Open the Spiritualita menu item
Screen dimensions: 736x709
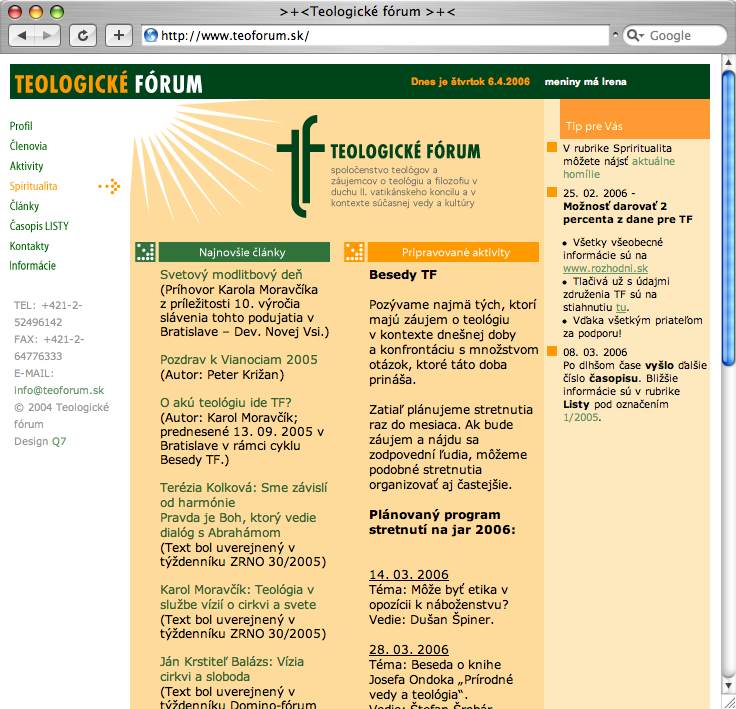pyautogui.click(x=33, y=186)
